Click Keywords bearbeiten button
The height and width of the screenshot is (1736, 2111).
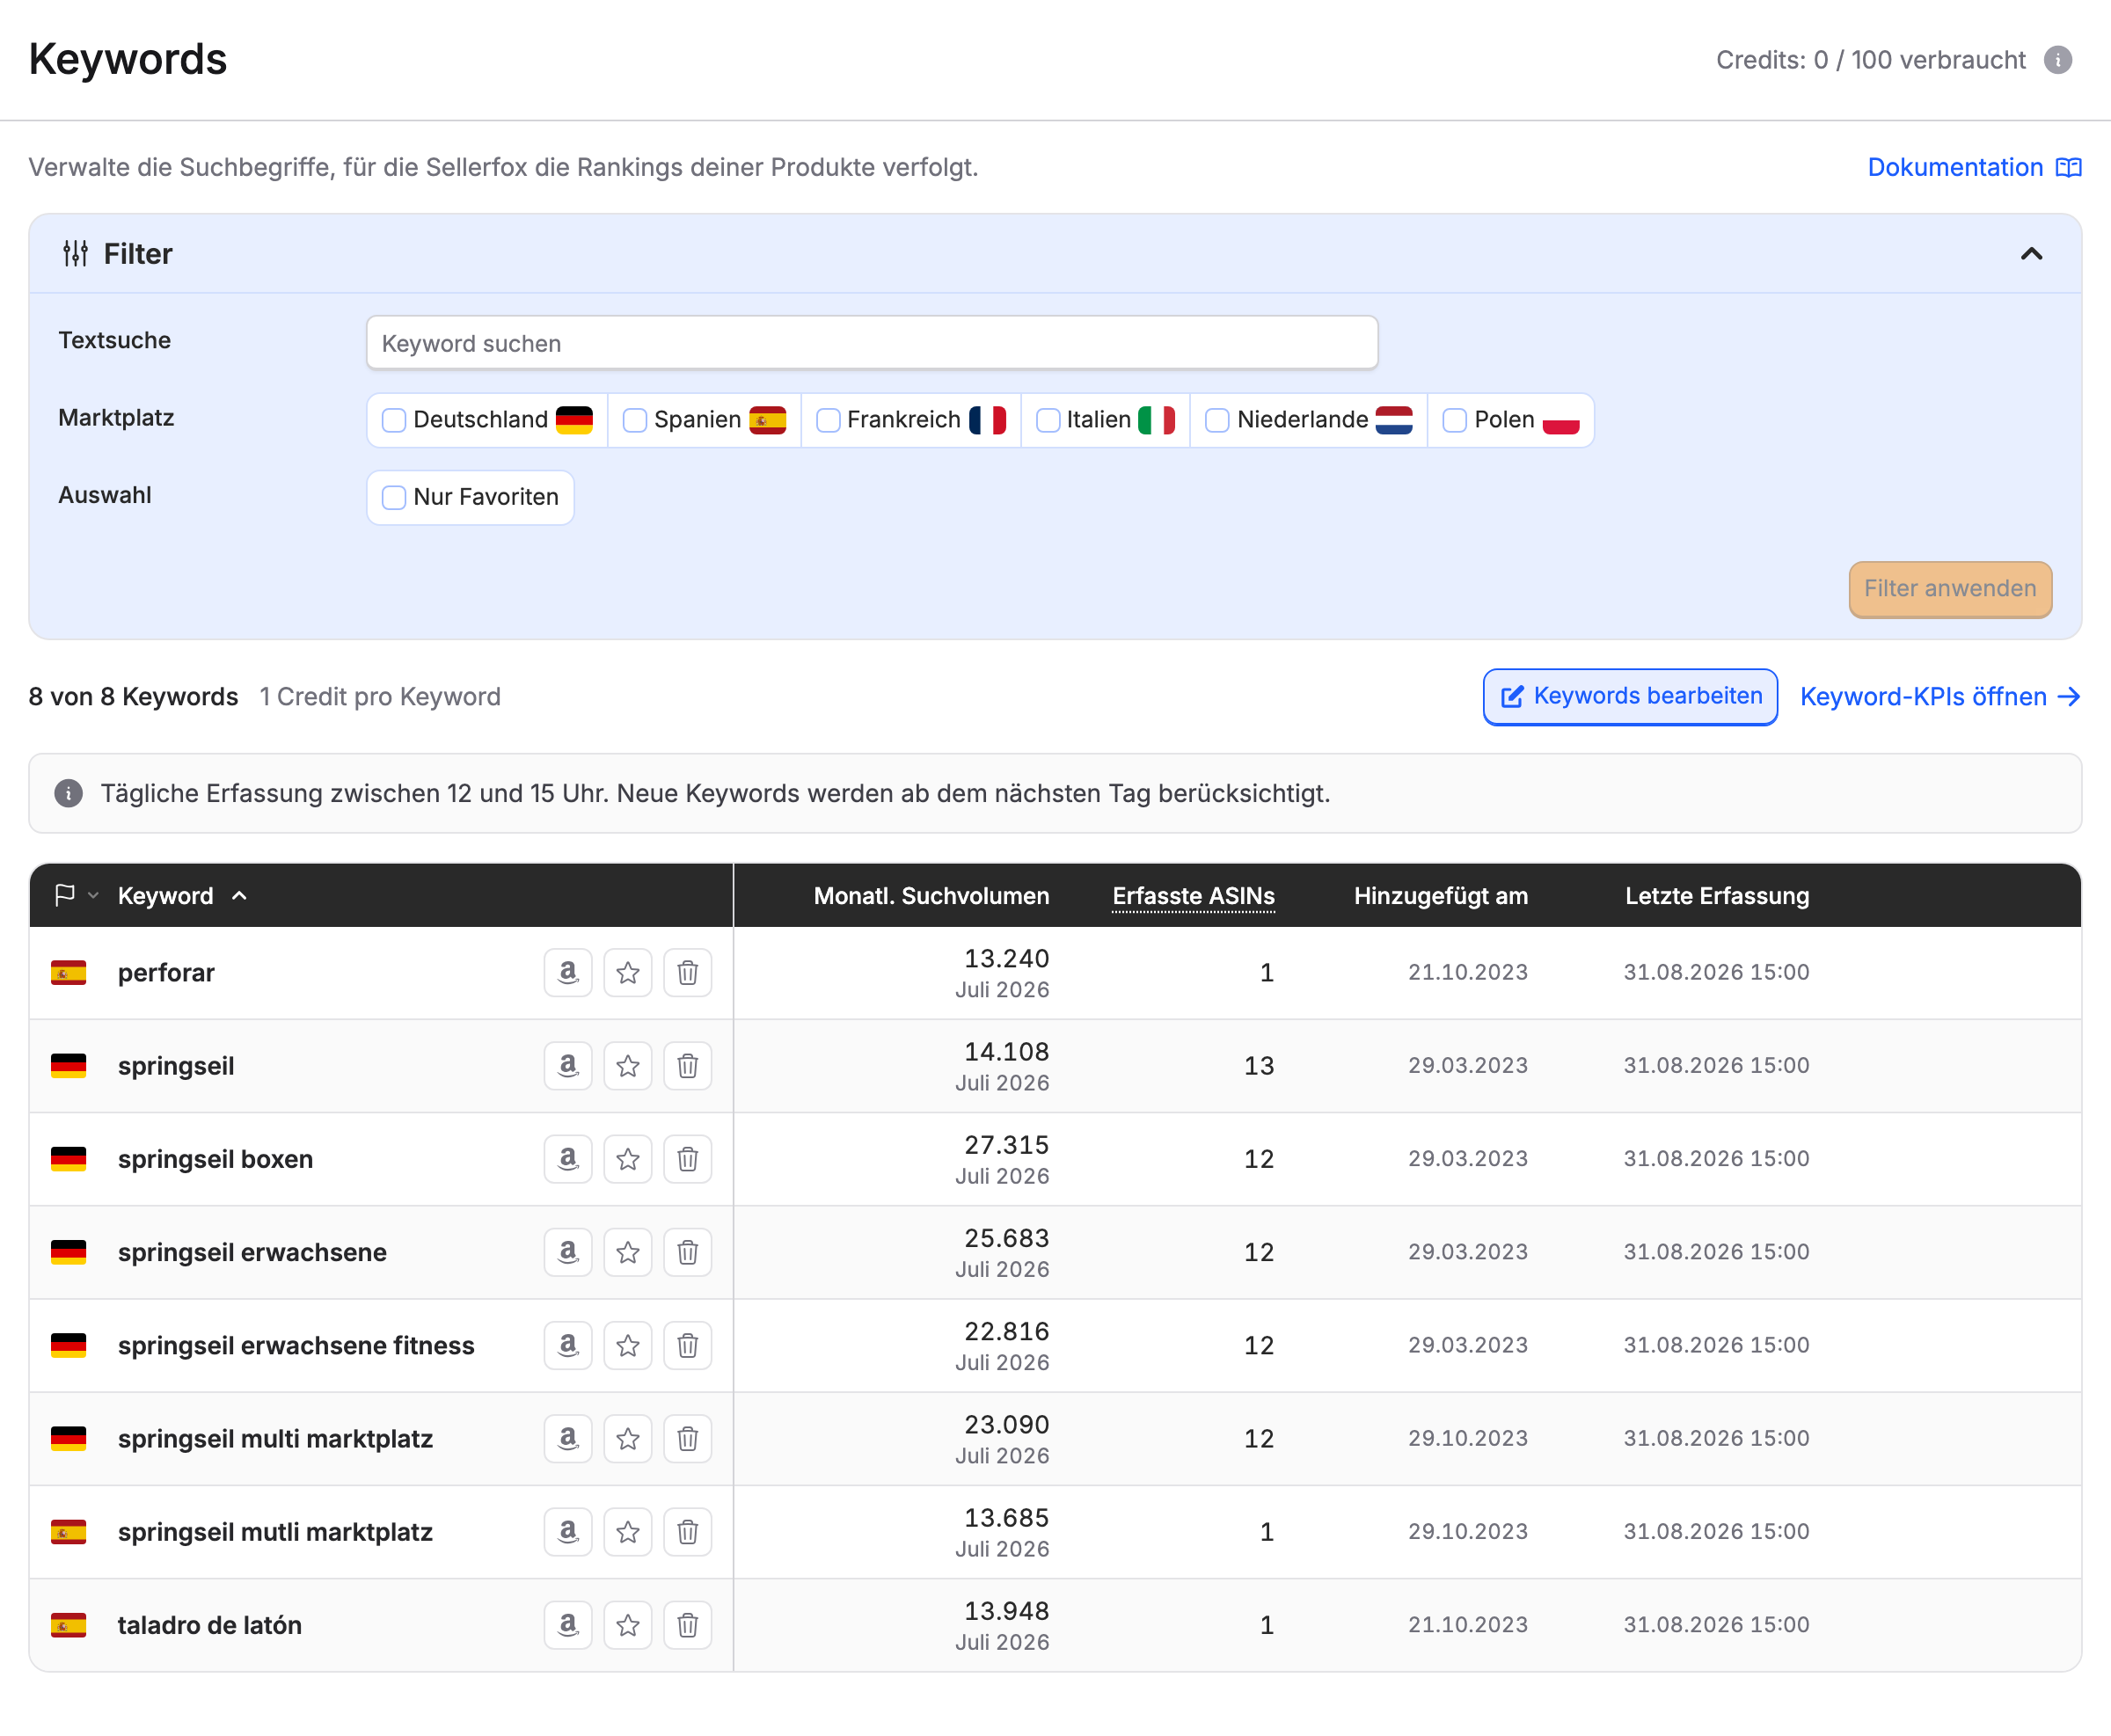[x=1630, y=696]
